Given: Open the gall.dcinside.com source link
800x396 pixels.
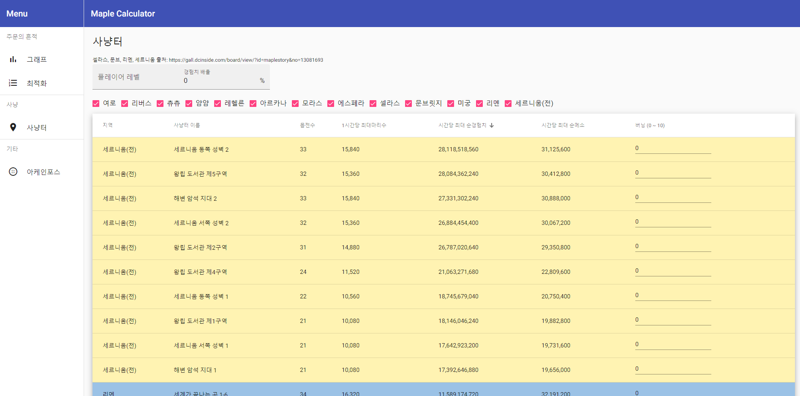Looking at the screenshot, I should coord(245,60).
